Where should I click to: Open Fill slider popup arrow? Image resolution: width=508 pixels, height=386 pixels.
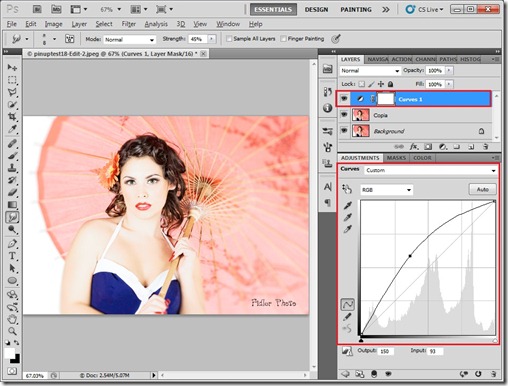pos(449,84)
